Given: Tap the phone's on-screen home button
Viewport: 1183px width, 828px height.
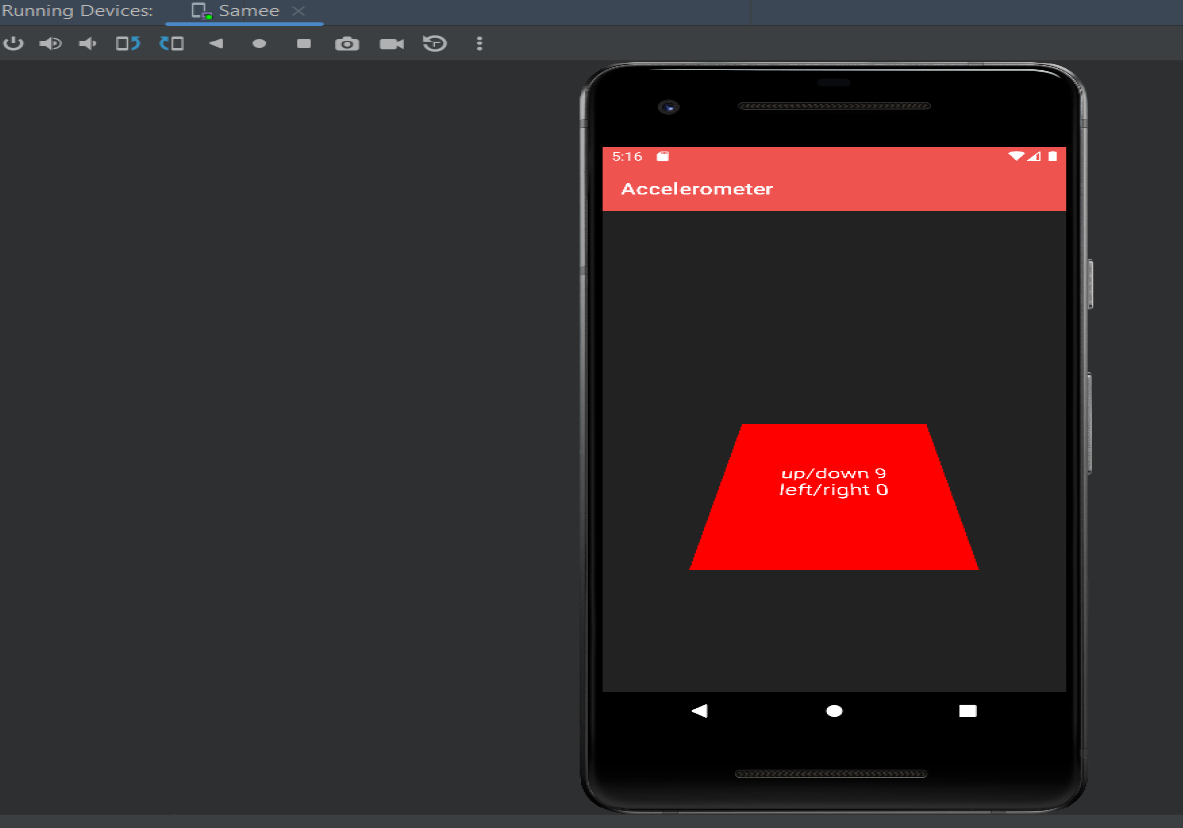Looking at the screenshot, I should [834, 711].
